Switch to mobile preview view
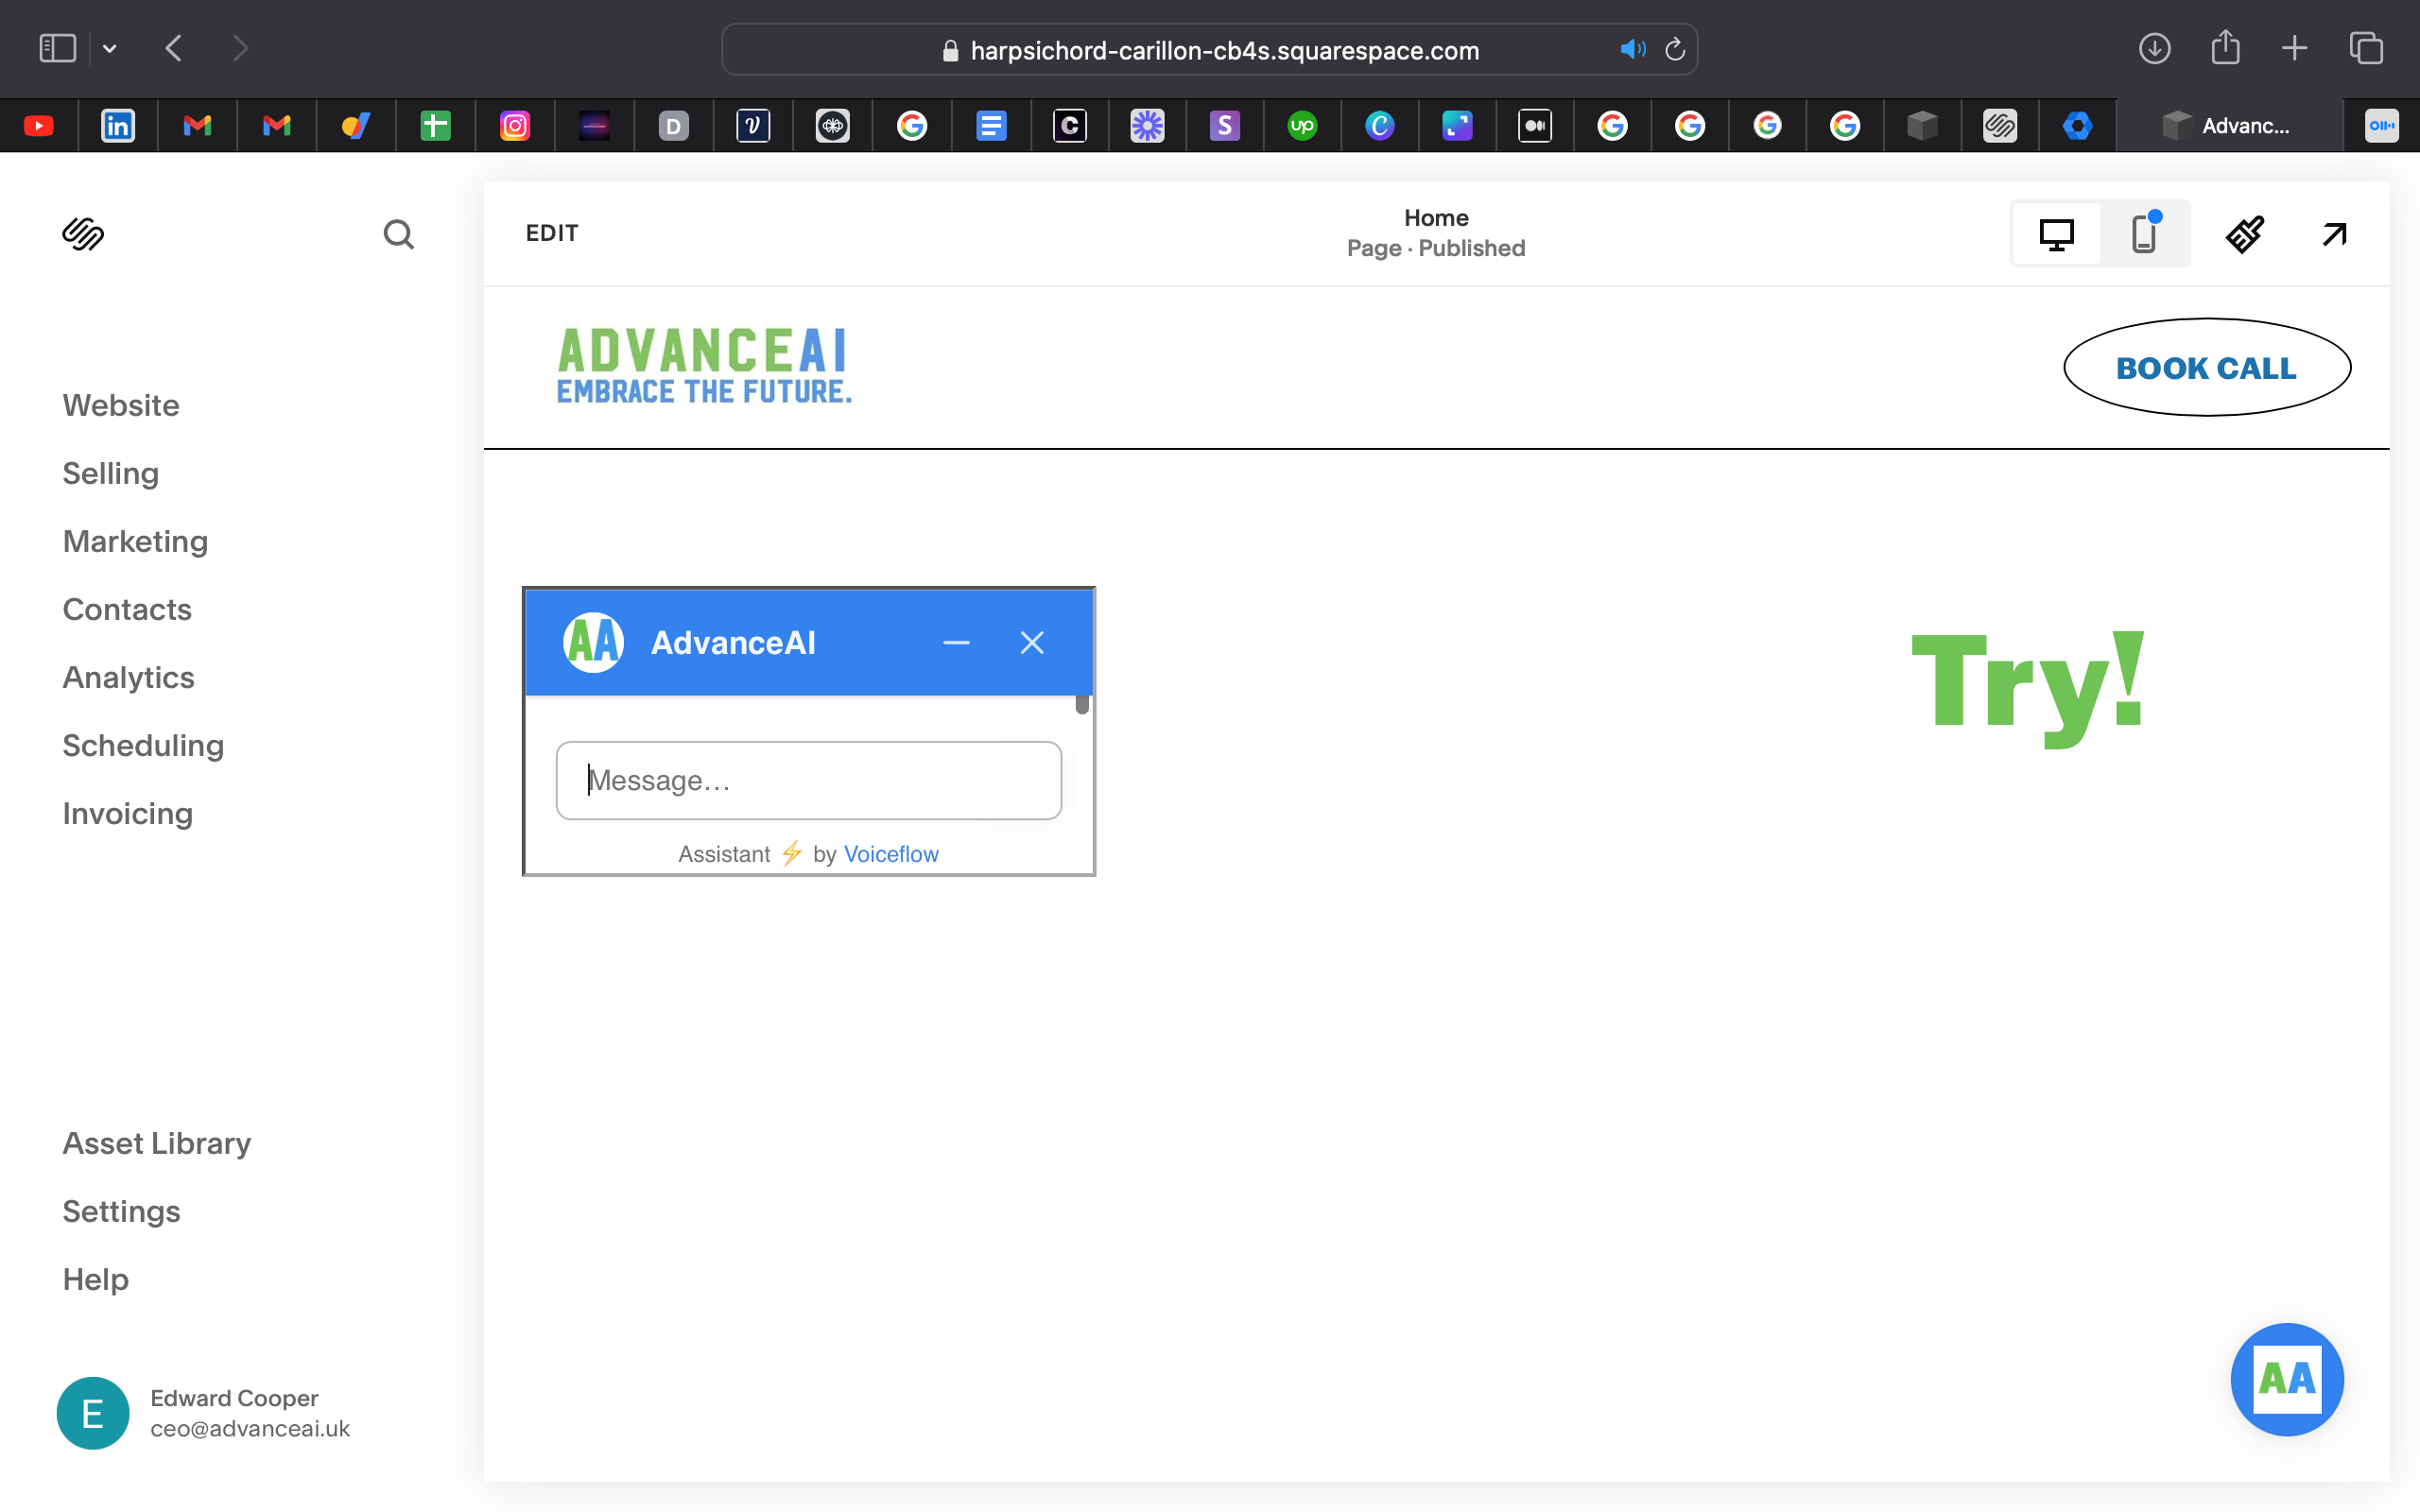This screenshot has height=1512, width=2420. (2145, 234)
